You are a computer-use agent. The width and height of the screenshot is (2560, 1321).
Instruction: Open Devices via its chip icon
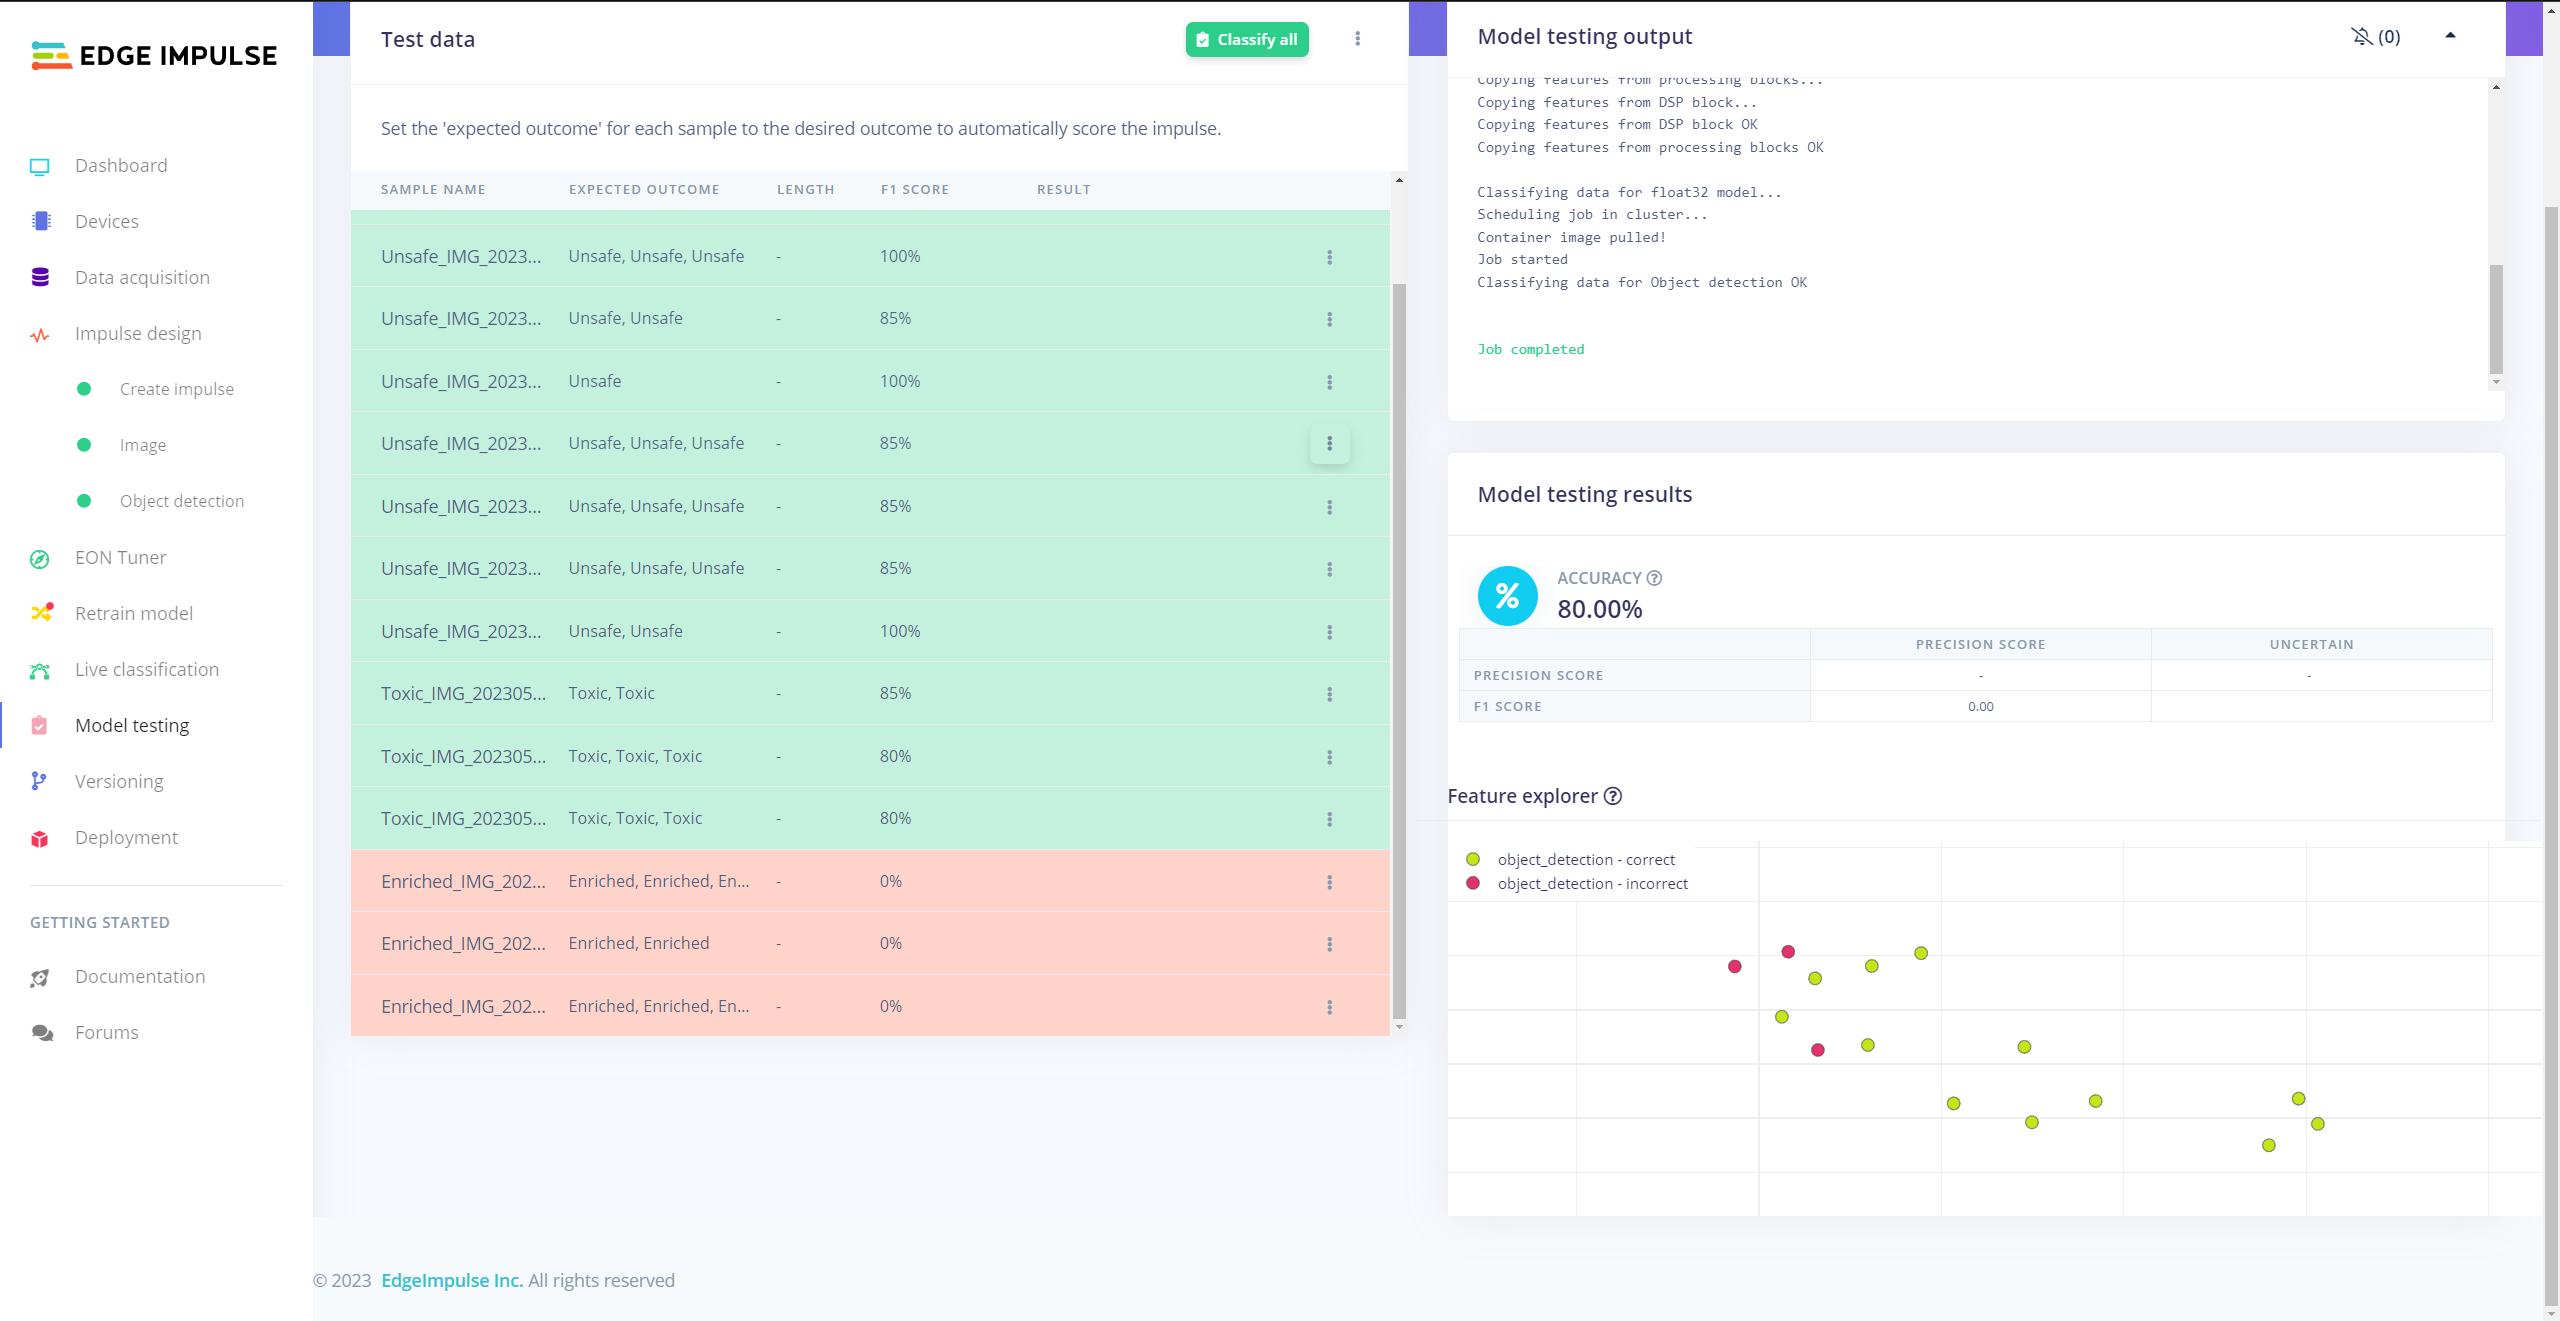click(40, 222)
